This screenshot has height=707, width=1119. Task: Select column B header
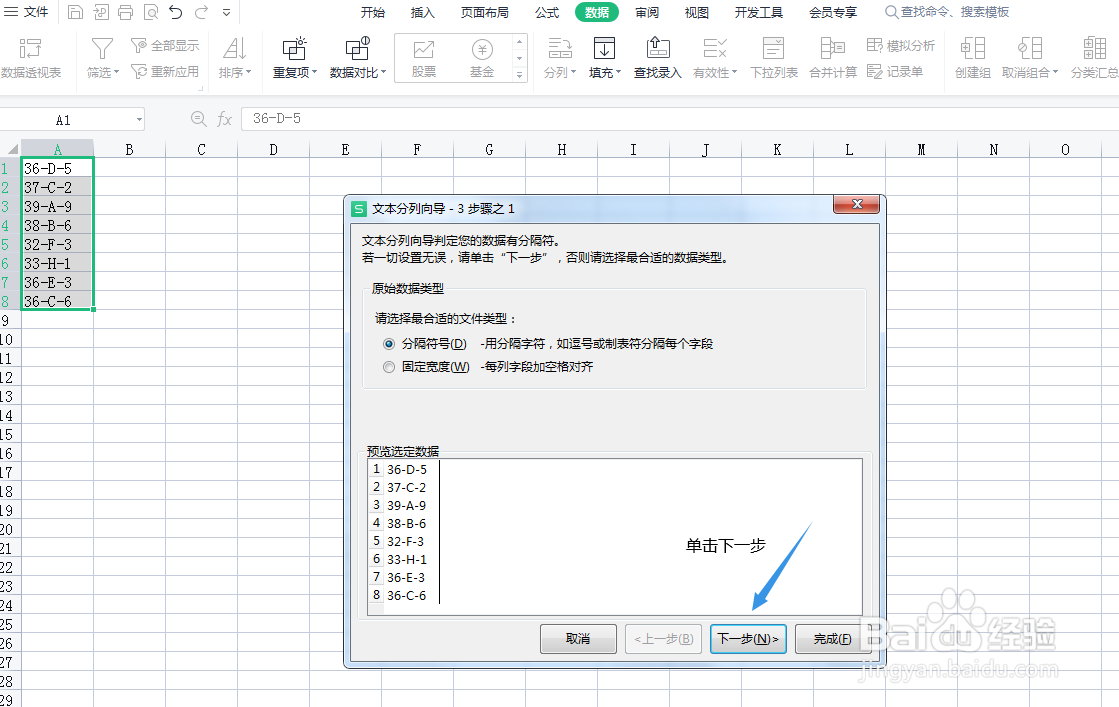(129, 149)
